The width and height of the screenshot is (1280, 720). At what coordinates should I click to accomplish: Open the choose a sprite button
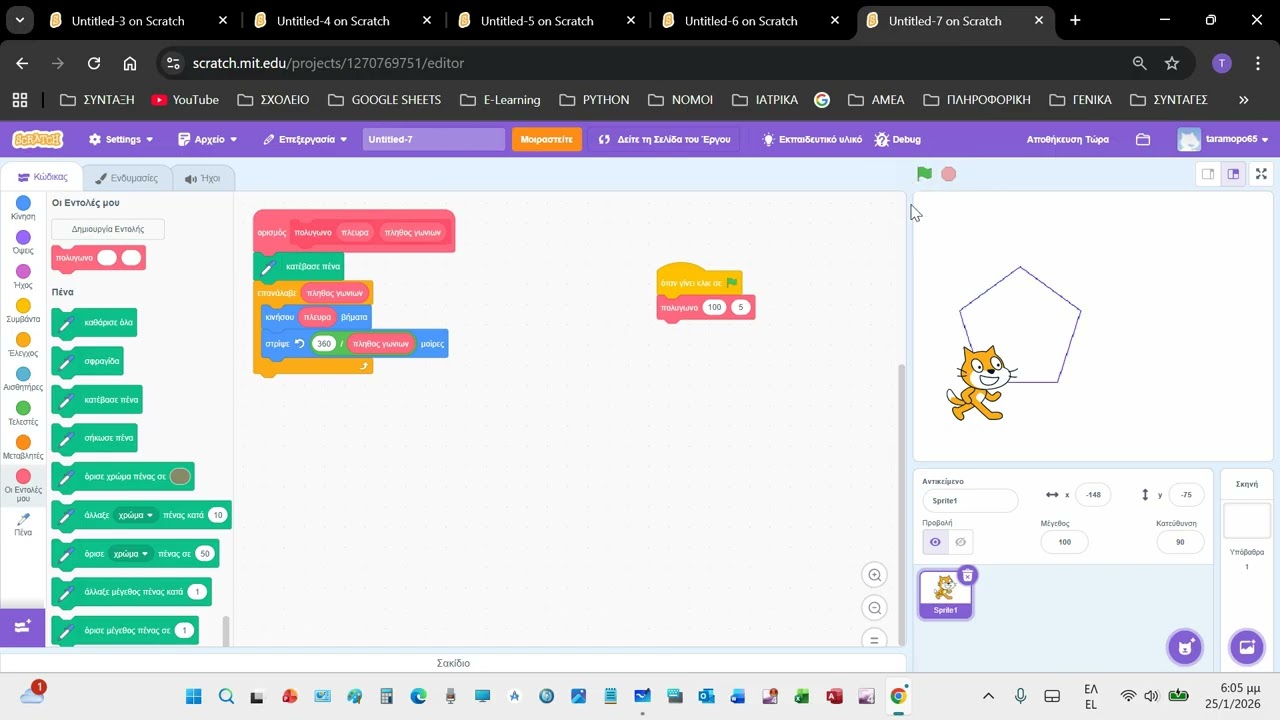coord(1185,647)
